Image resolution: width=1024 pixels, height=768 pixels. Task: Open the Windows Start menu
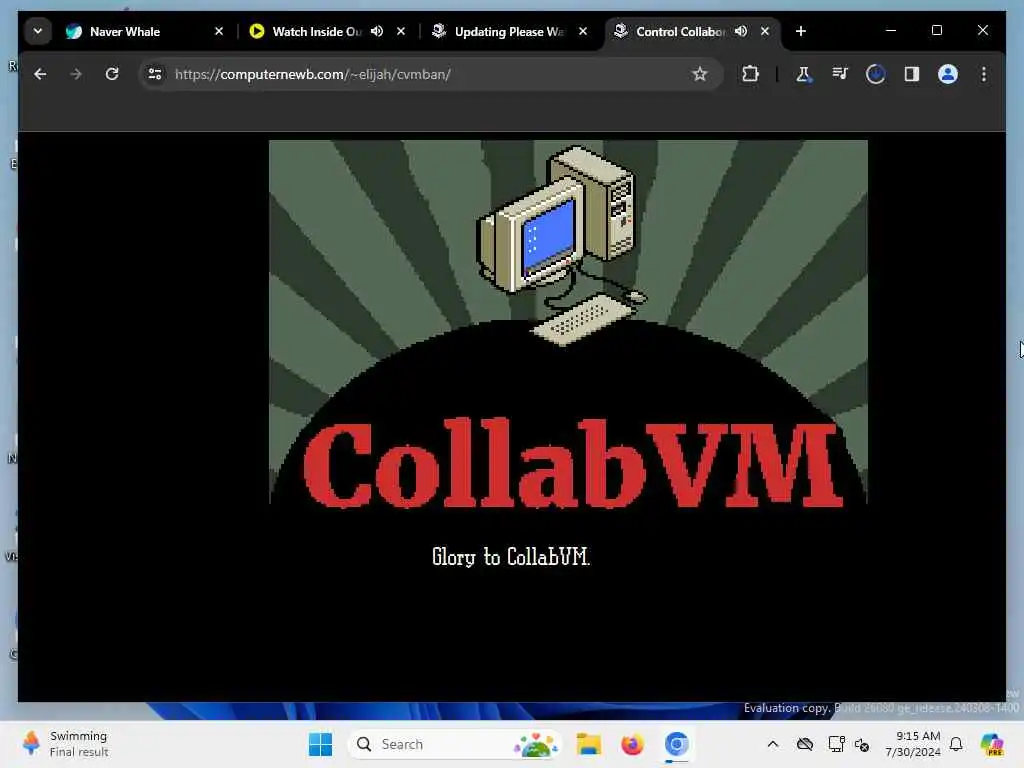(x=320, y=744)
